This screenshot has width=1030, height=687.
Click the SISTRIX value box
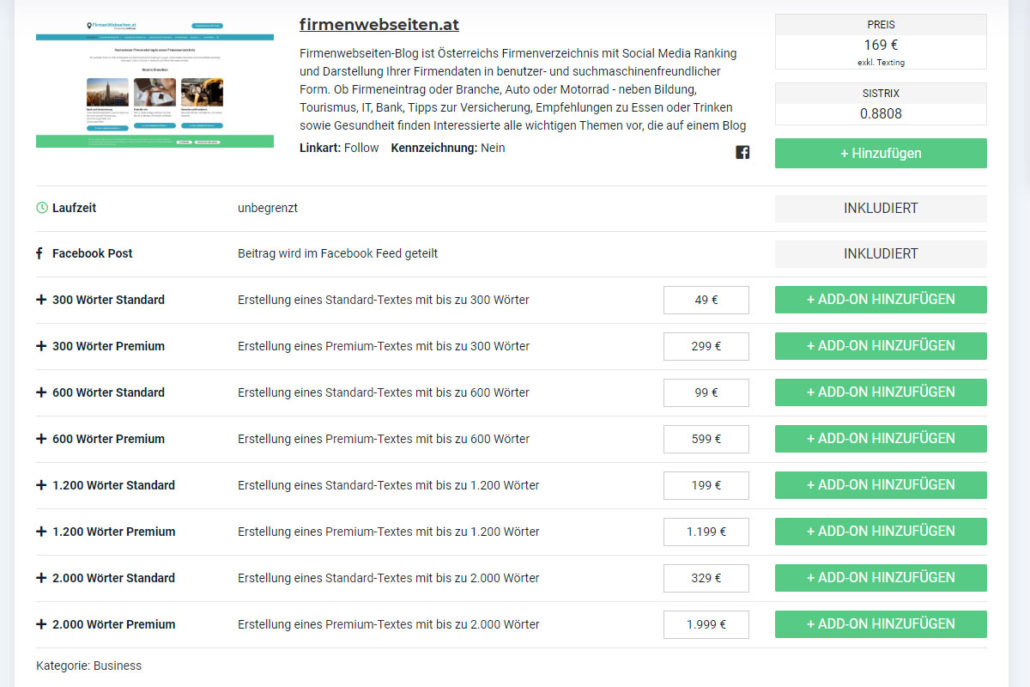[x=880, y=114]
